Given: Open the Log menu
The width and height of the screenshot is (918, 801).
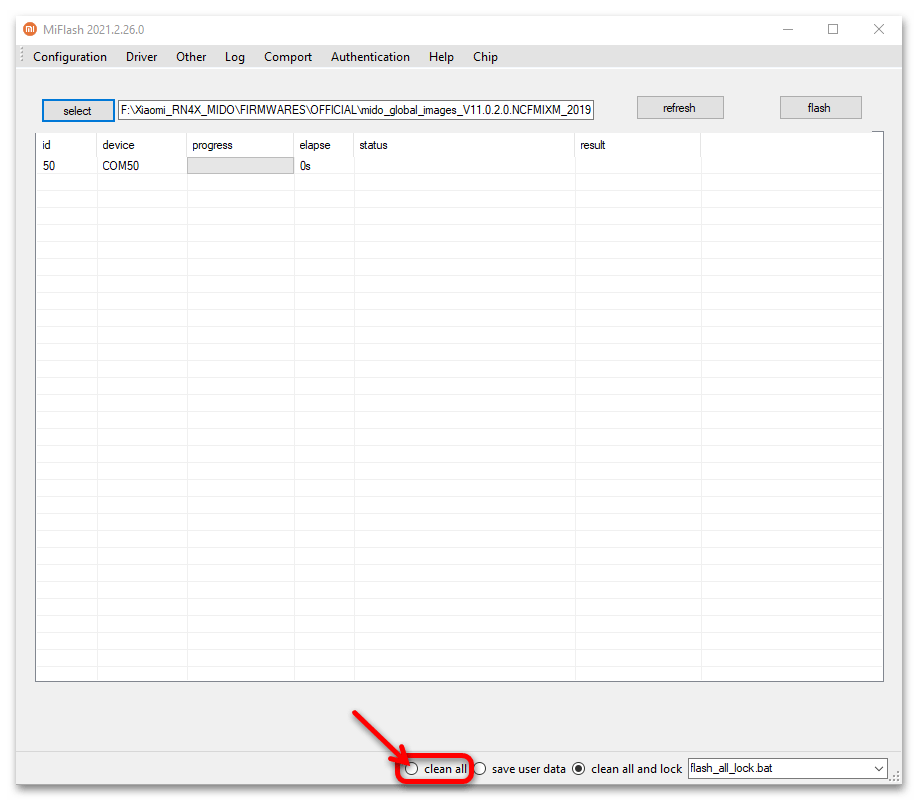Looking at the screenshot, I should point(234,57).
